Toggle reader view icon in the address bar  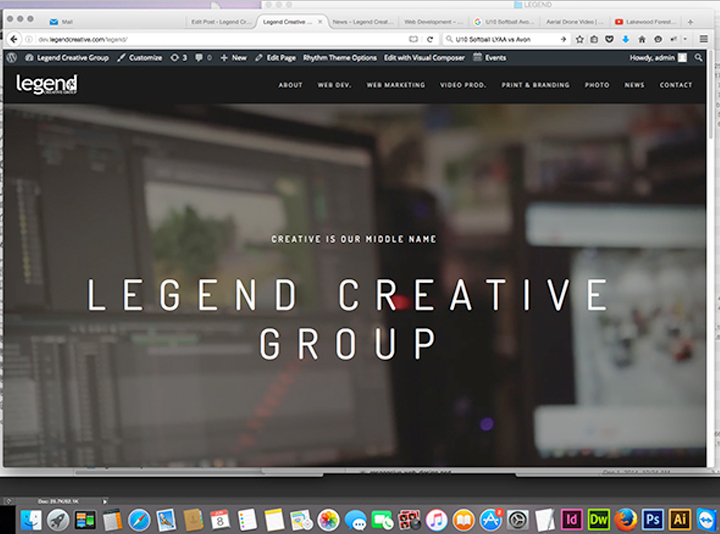413,39
